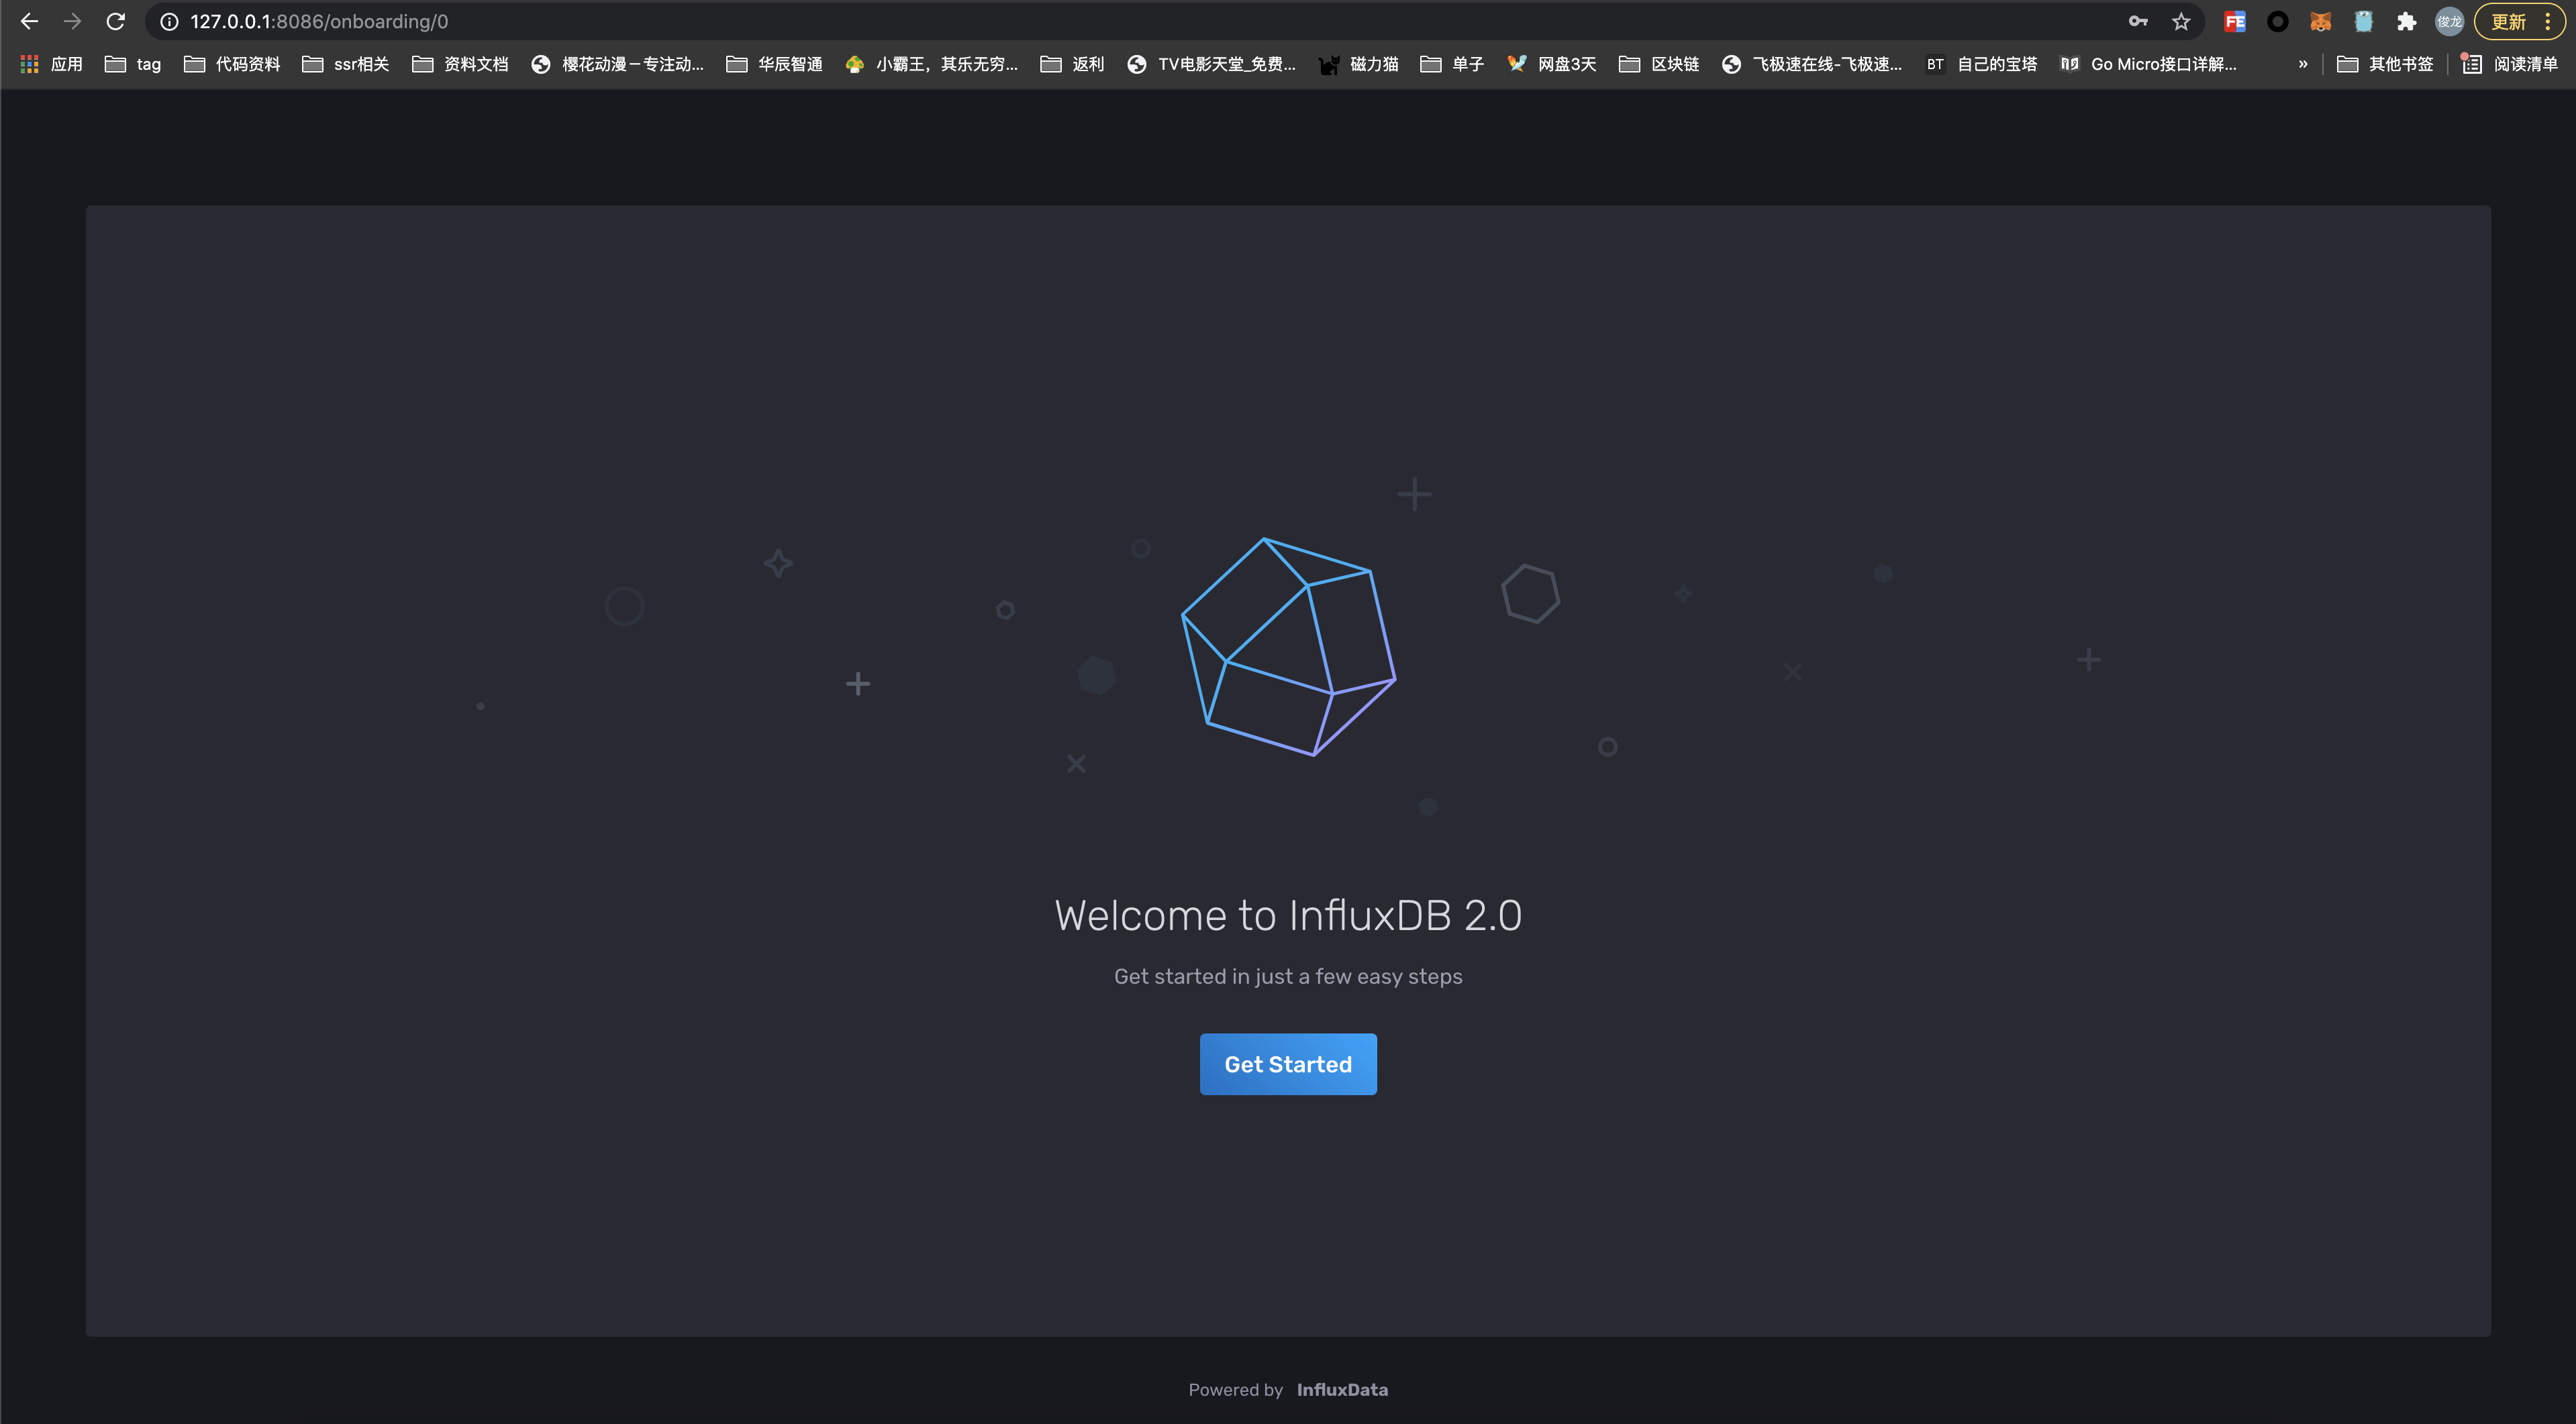Open the 小霸王，其乐无穷 bookmark
This screenshot has height=1424, width=2576.
coord(930,64)
